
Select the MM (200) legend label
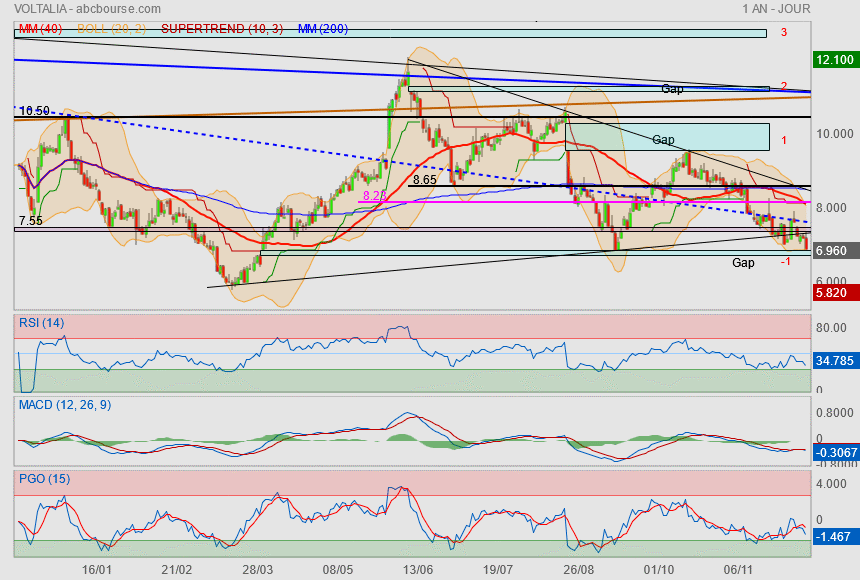[323, 29]
